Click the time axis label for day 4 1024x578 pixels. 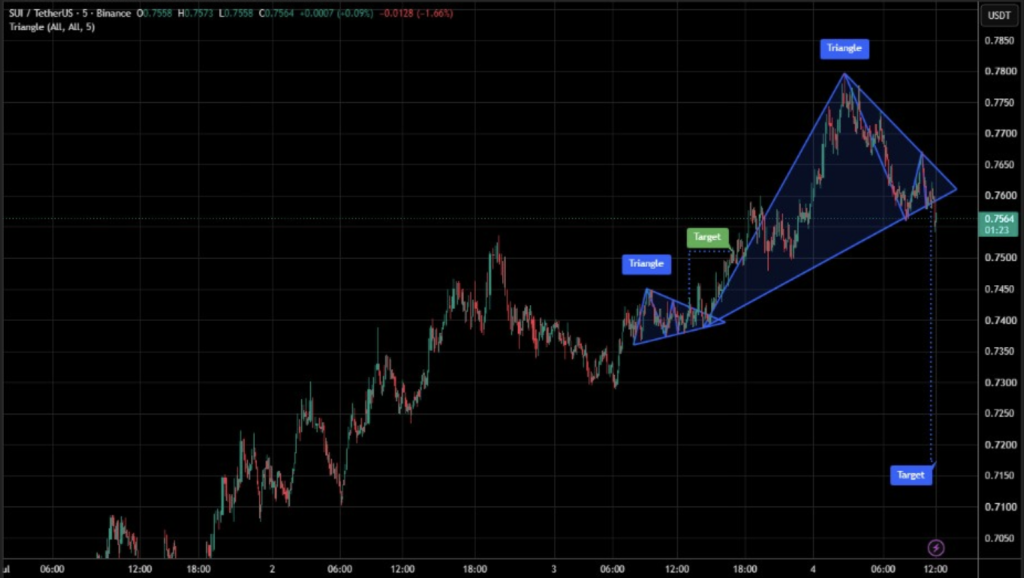[x=813, y=569]
